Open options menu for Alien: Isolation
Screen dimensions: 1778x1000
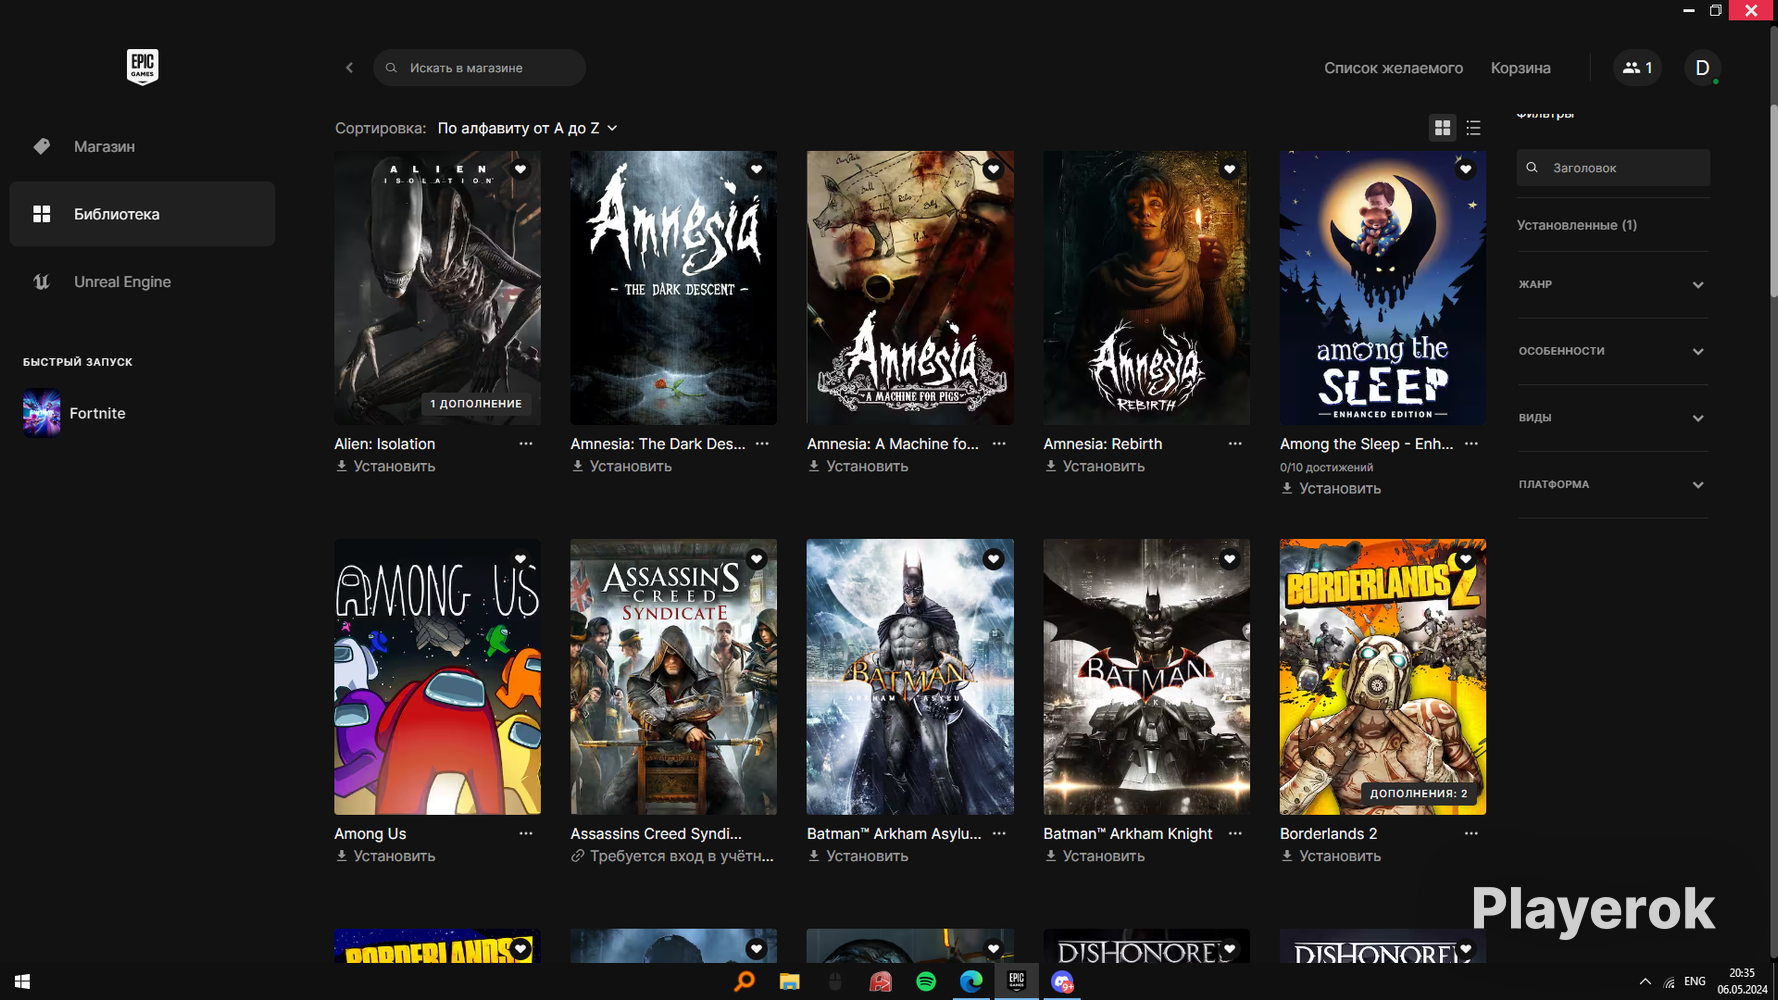[x=526, y=444]
